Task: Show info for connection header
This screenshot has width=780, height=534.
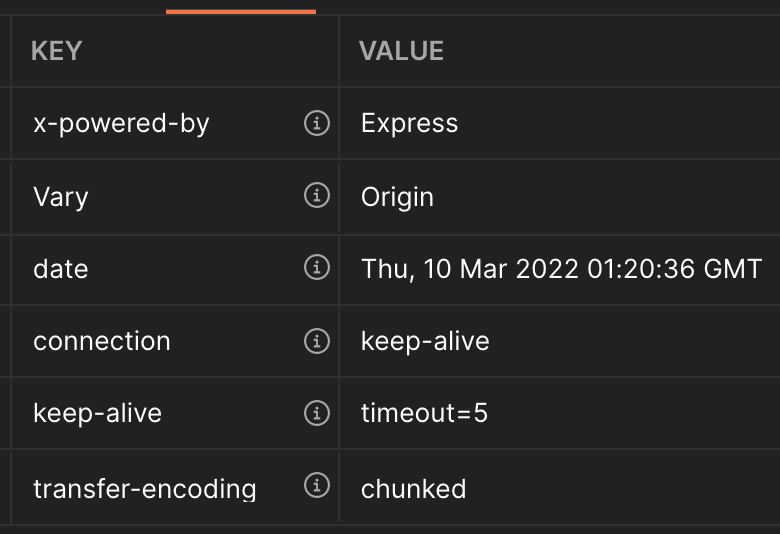Action: pyautogui.click(x=317, y=341)
